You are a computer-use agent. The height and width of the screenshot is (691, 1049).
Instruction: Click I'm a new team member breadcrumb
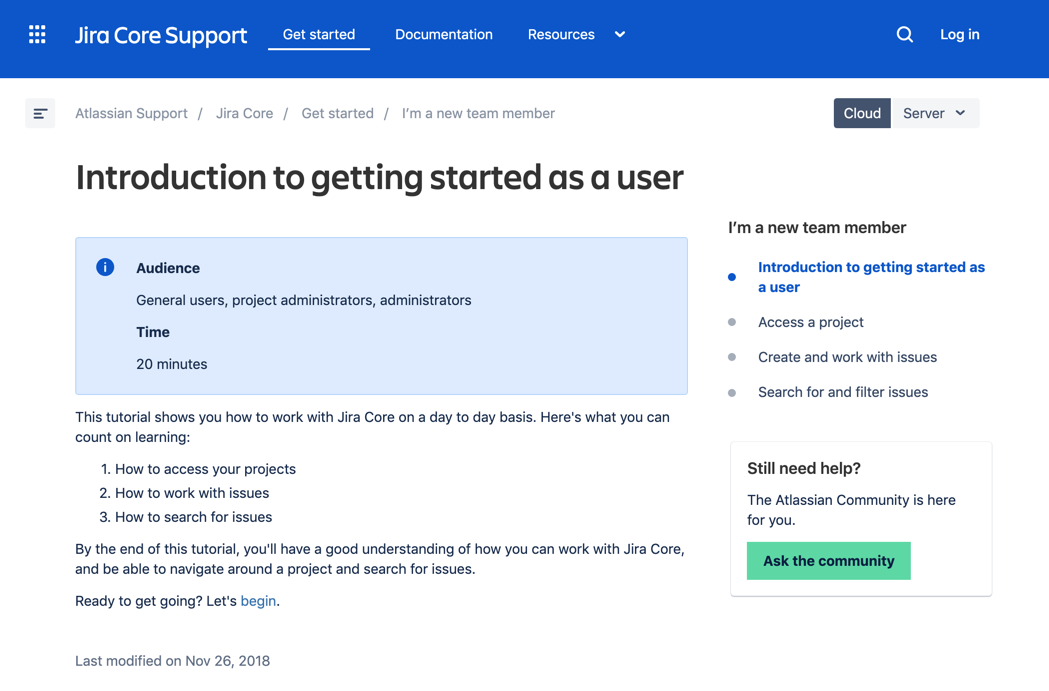click(x=478, y=114)
